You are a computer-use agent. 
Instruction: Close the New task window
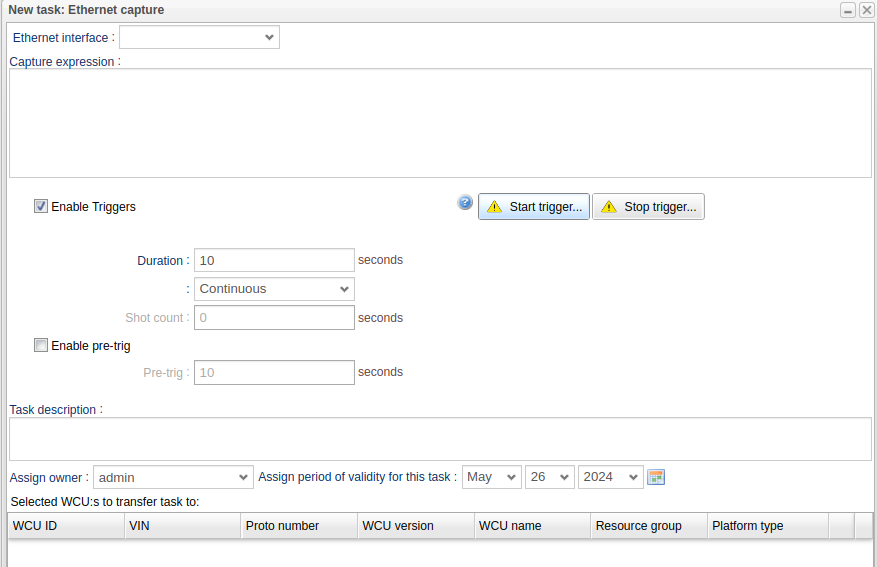866,10
